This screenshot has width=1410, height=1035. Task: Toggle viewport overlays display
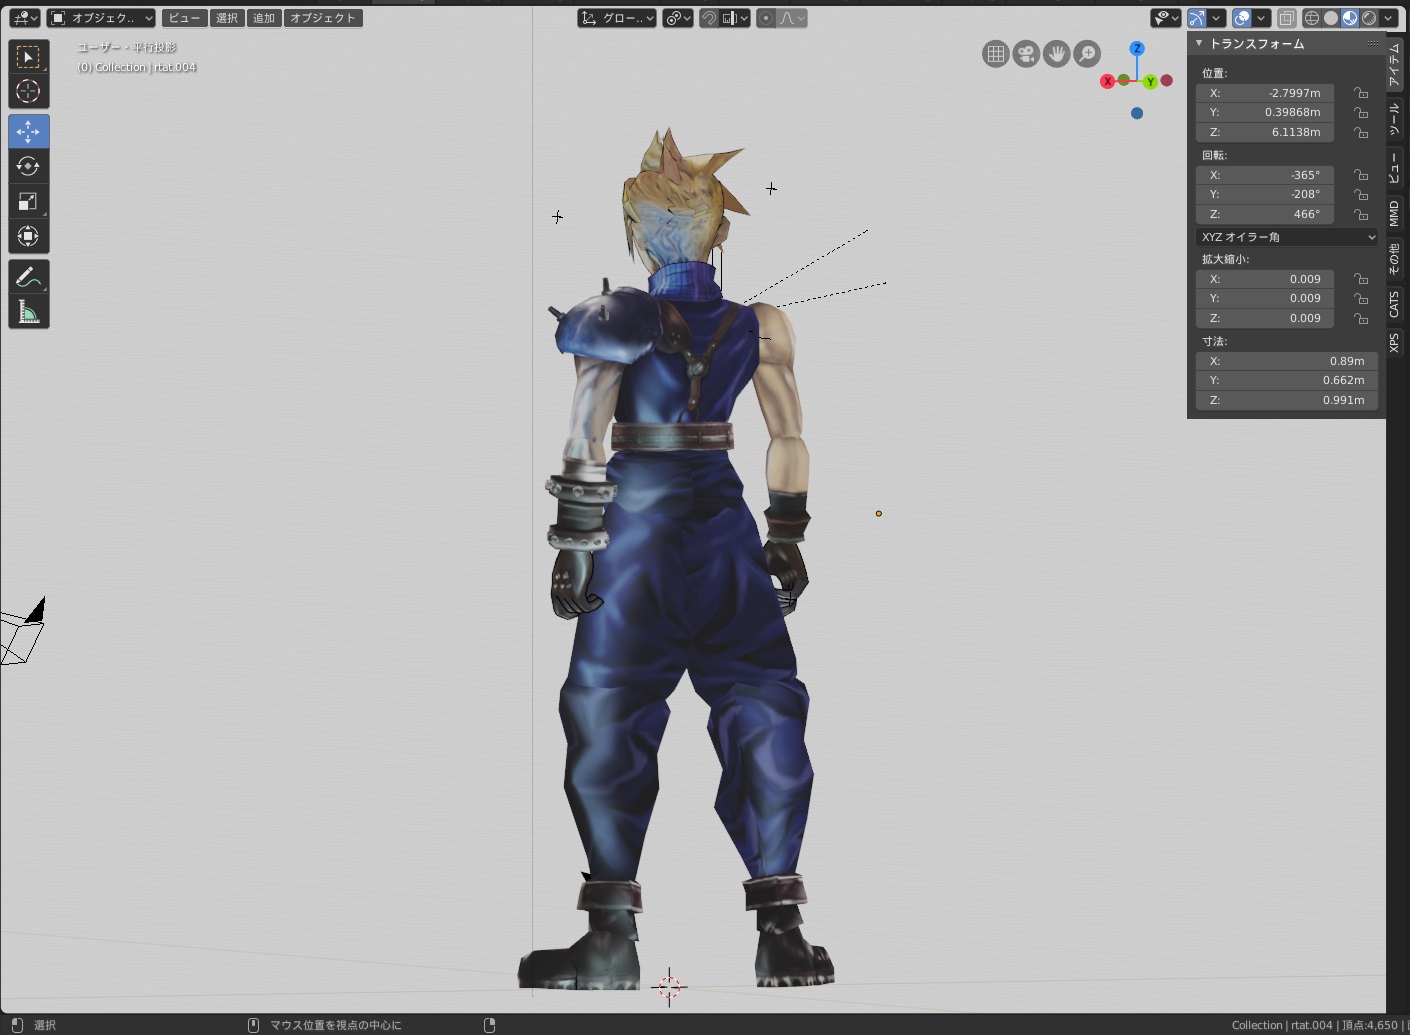pos(1242,18)
